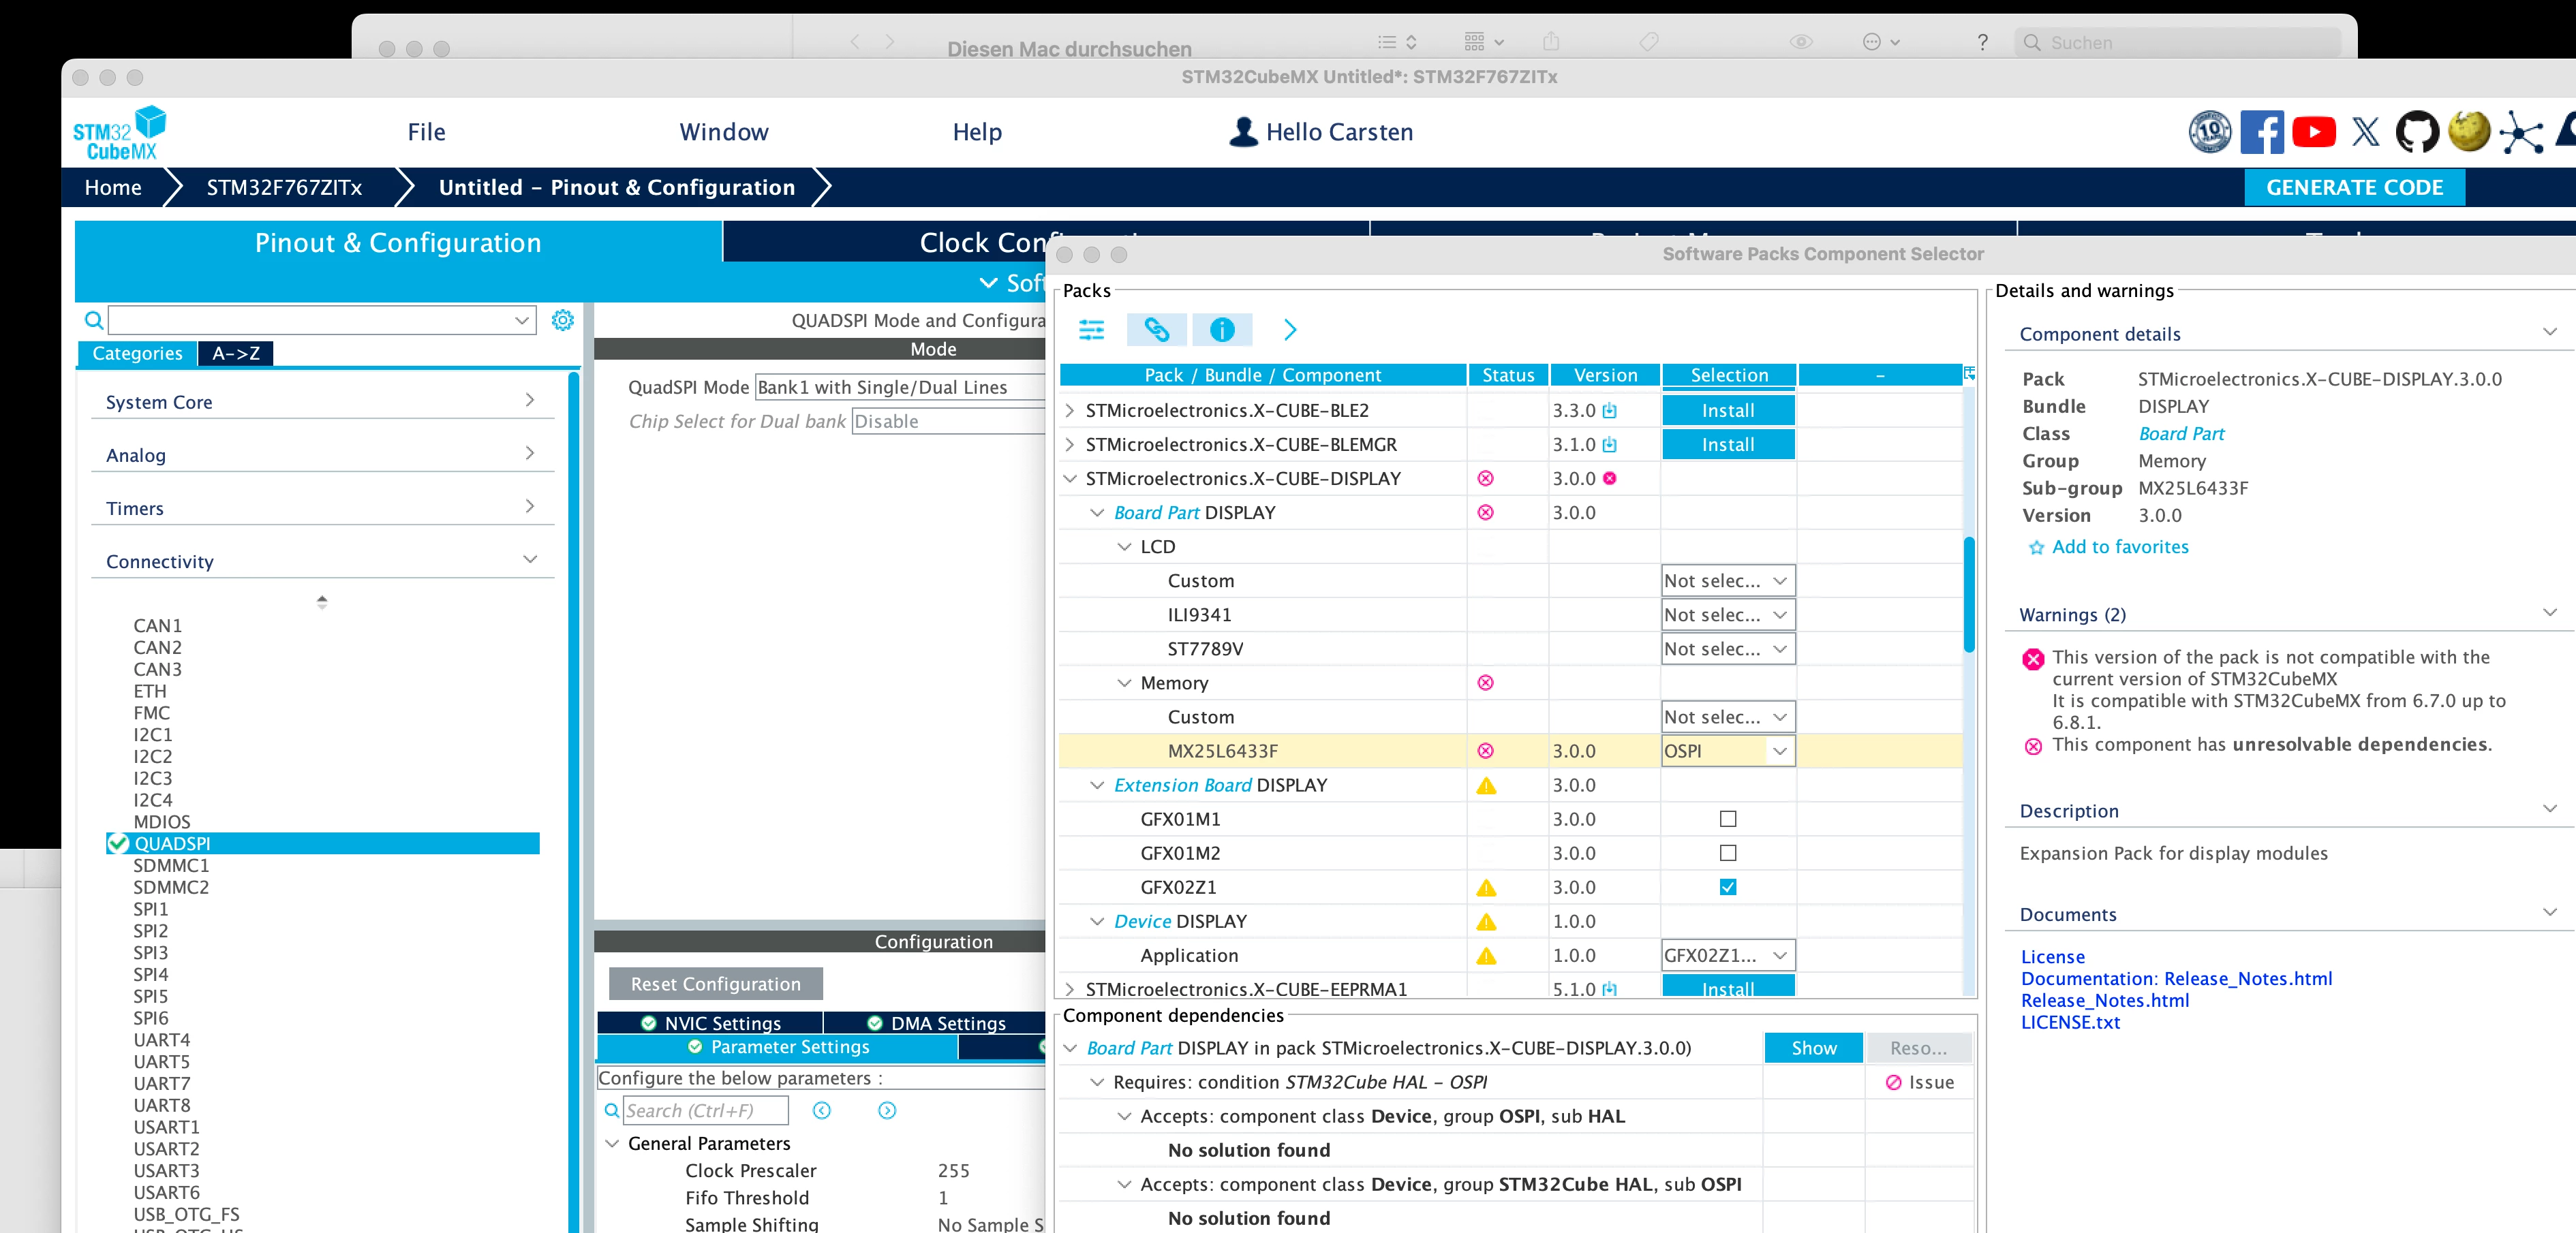Toggle the blue info icon in Packs toolbar
Screen dimensions: 2576x1233
[x=1221, y=330]
